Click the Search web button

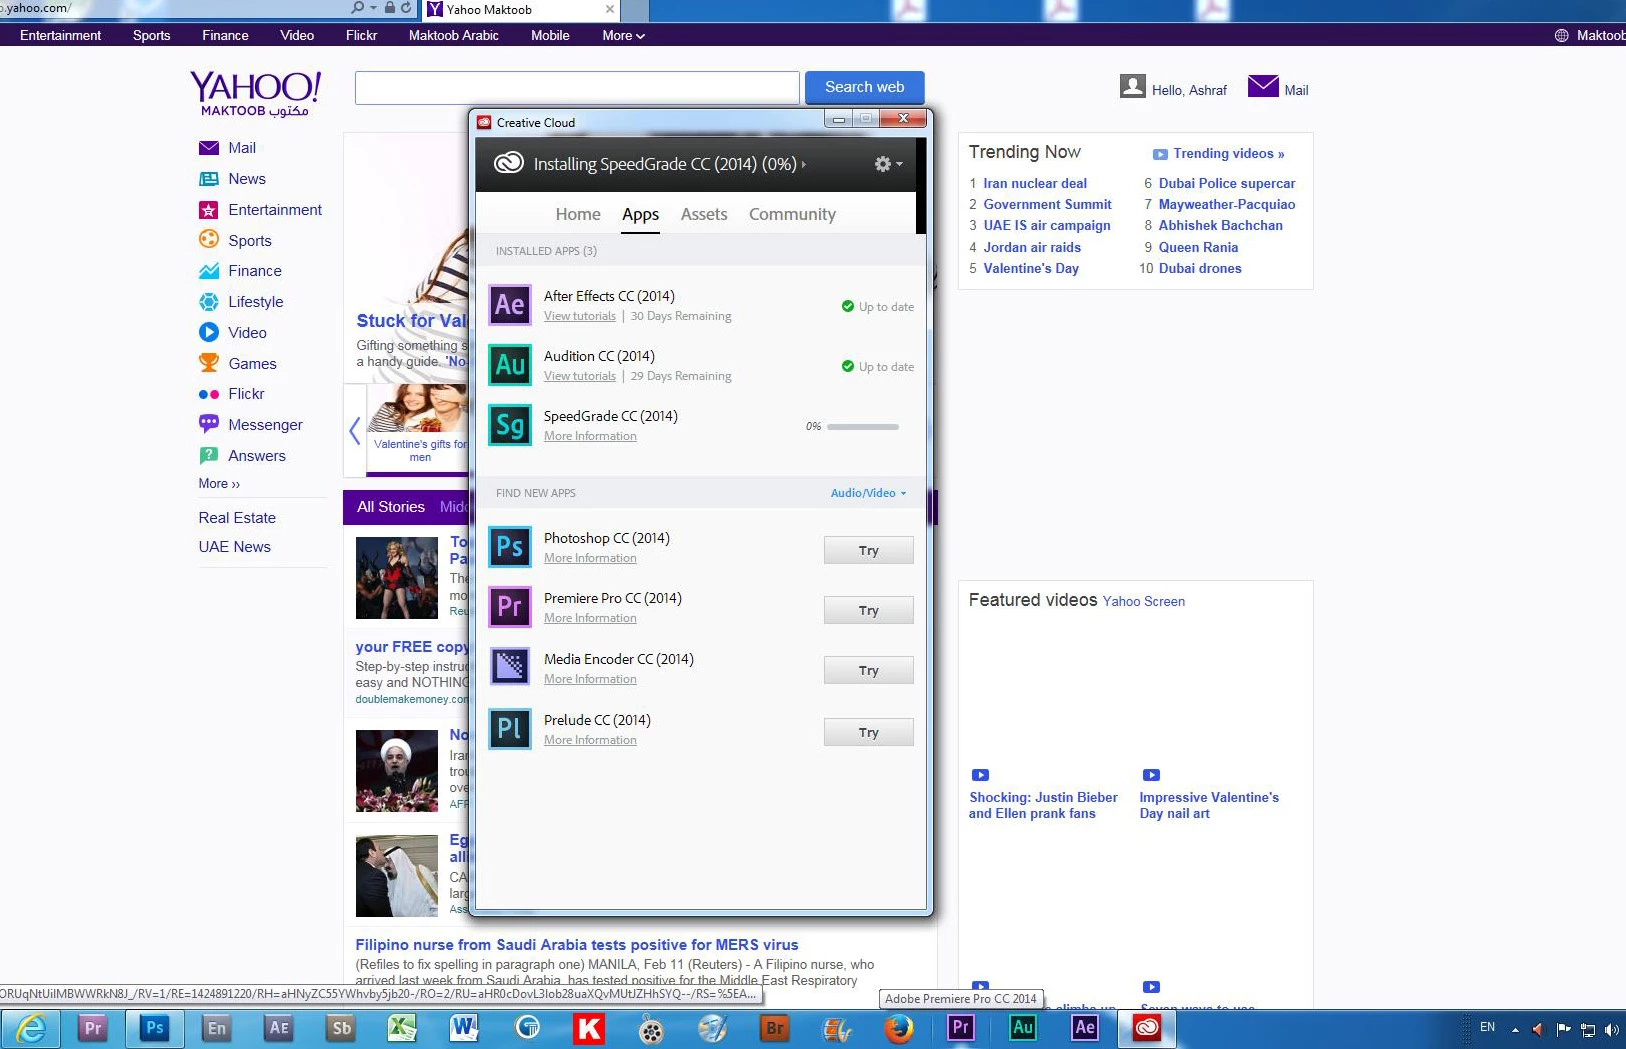click(x=864, y=87)
